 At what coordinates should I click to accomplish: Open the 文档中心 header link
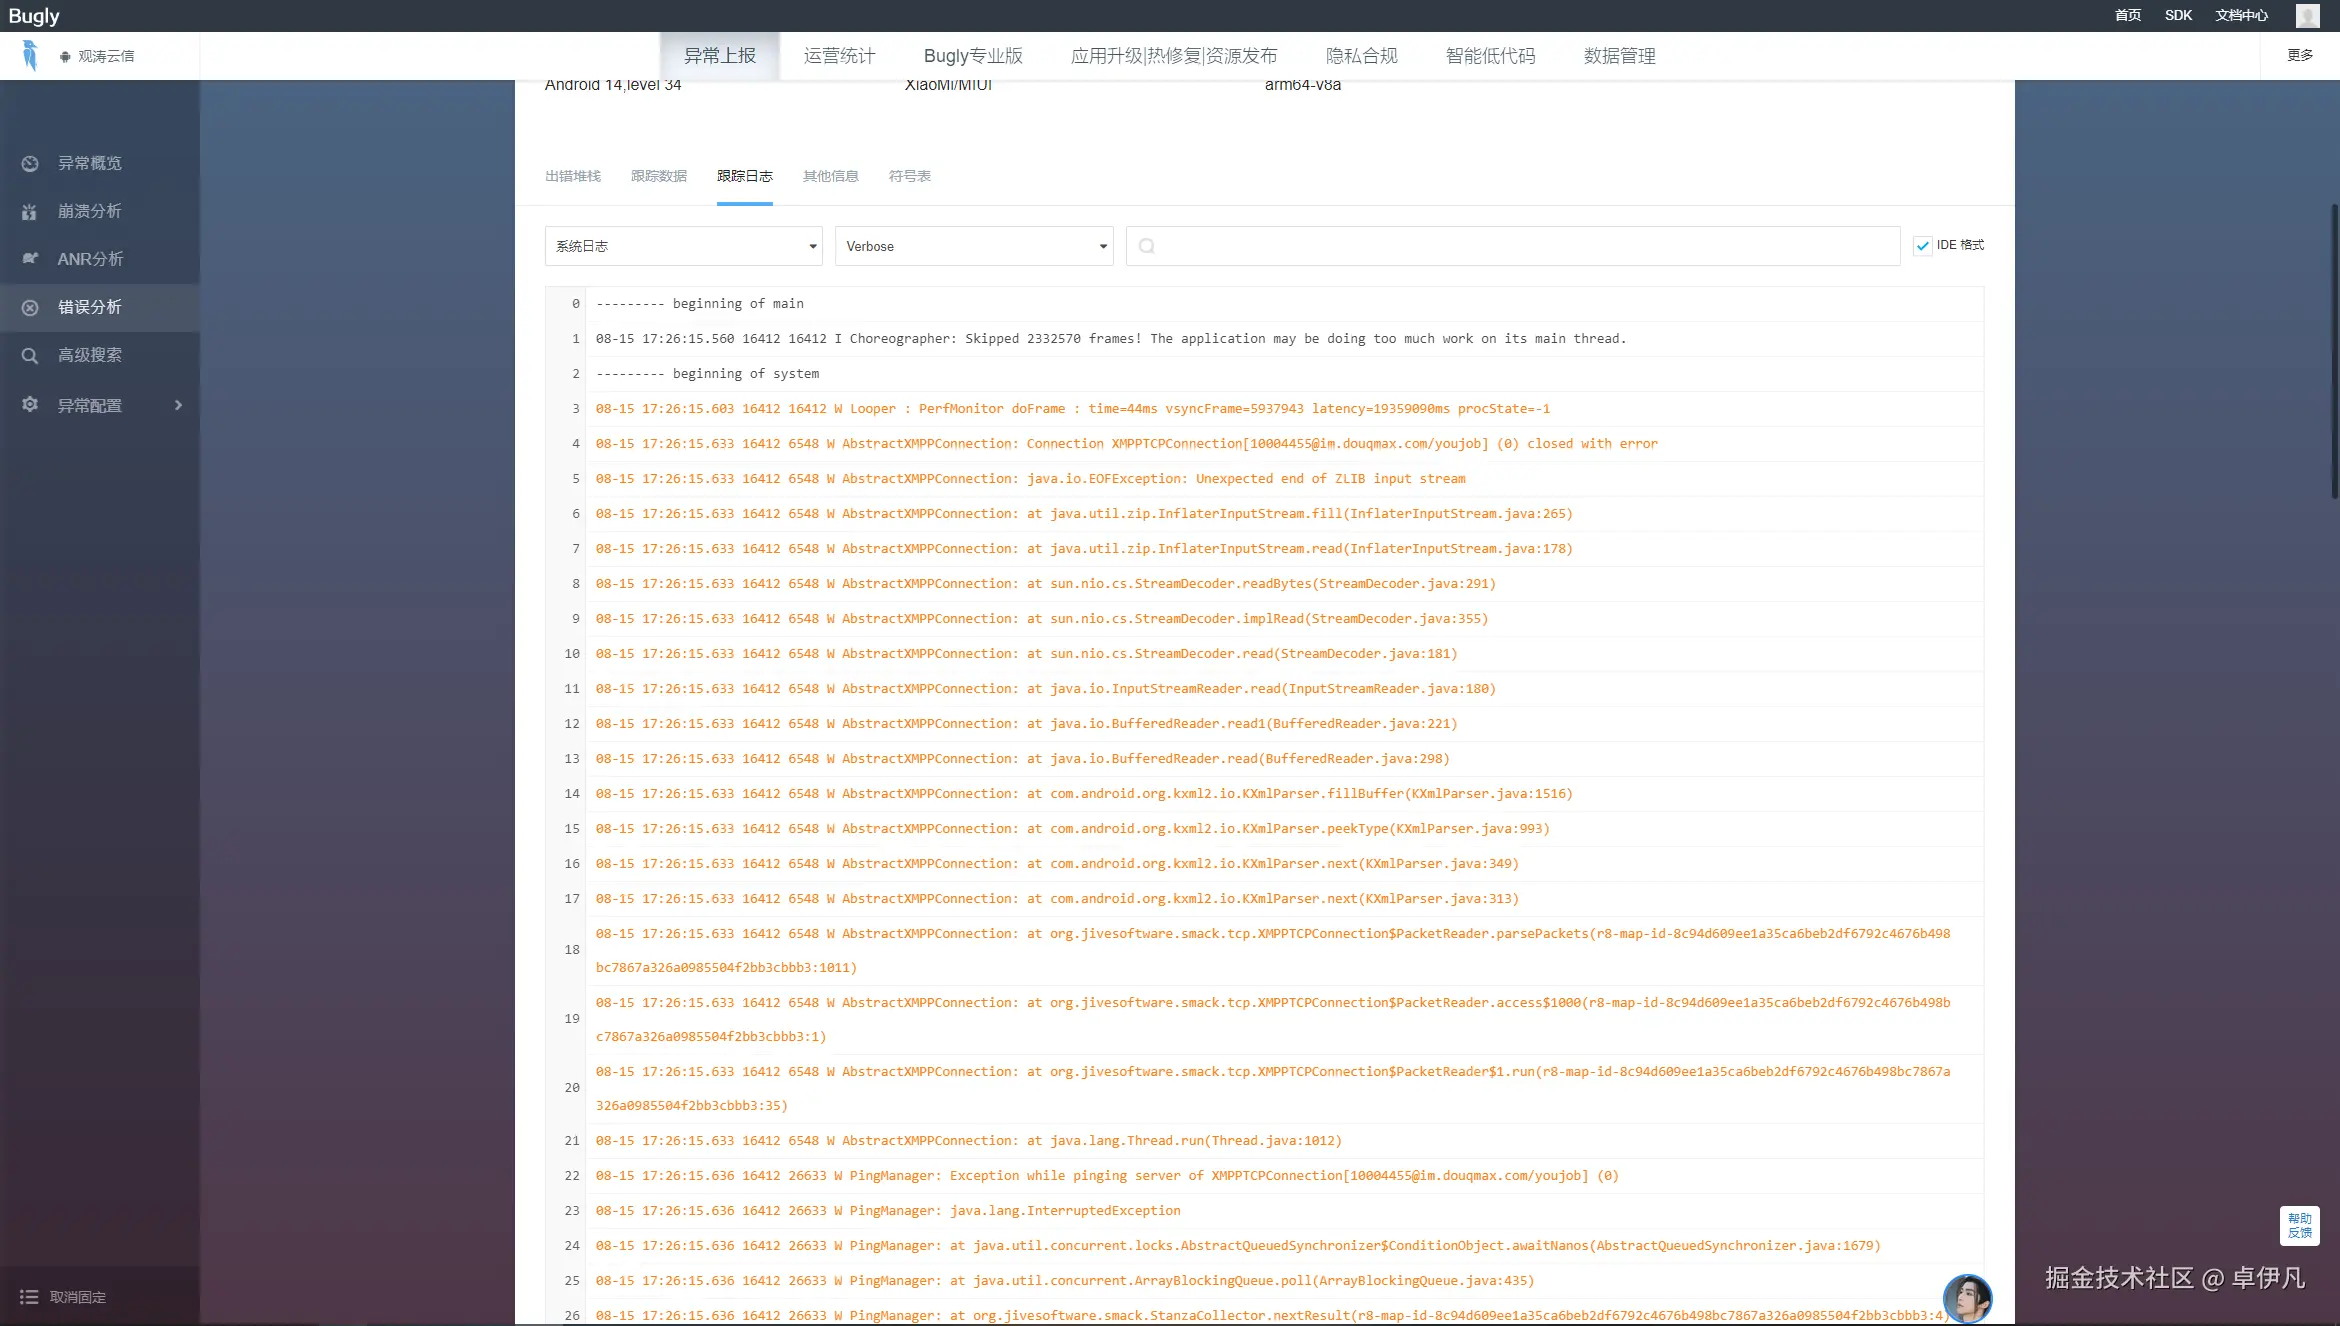[x=2241, y=15]
